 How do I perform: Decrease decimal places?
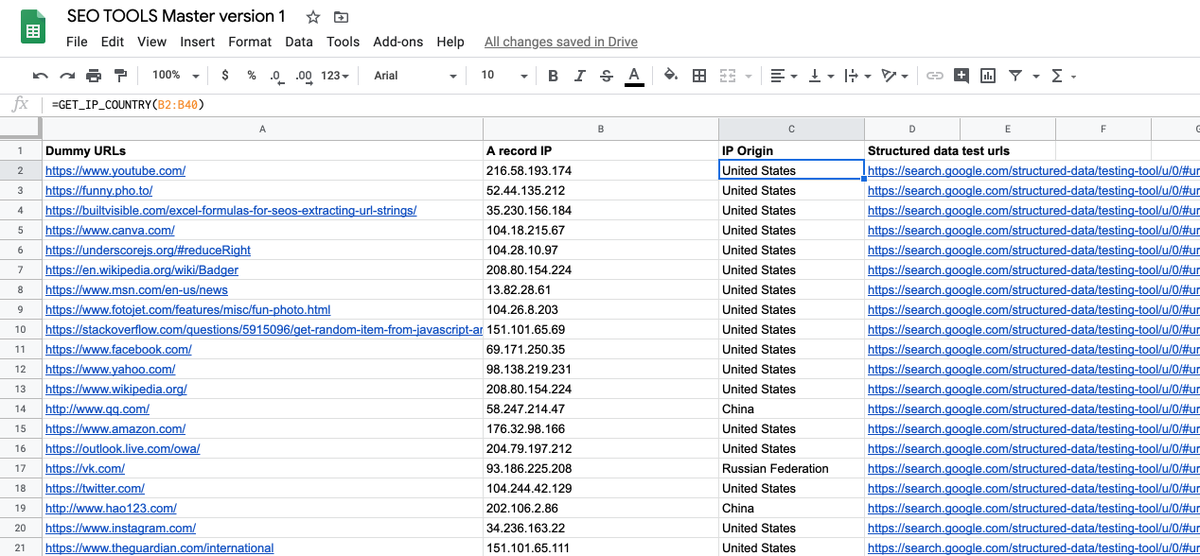(277, 75)
